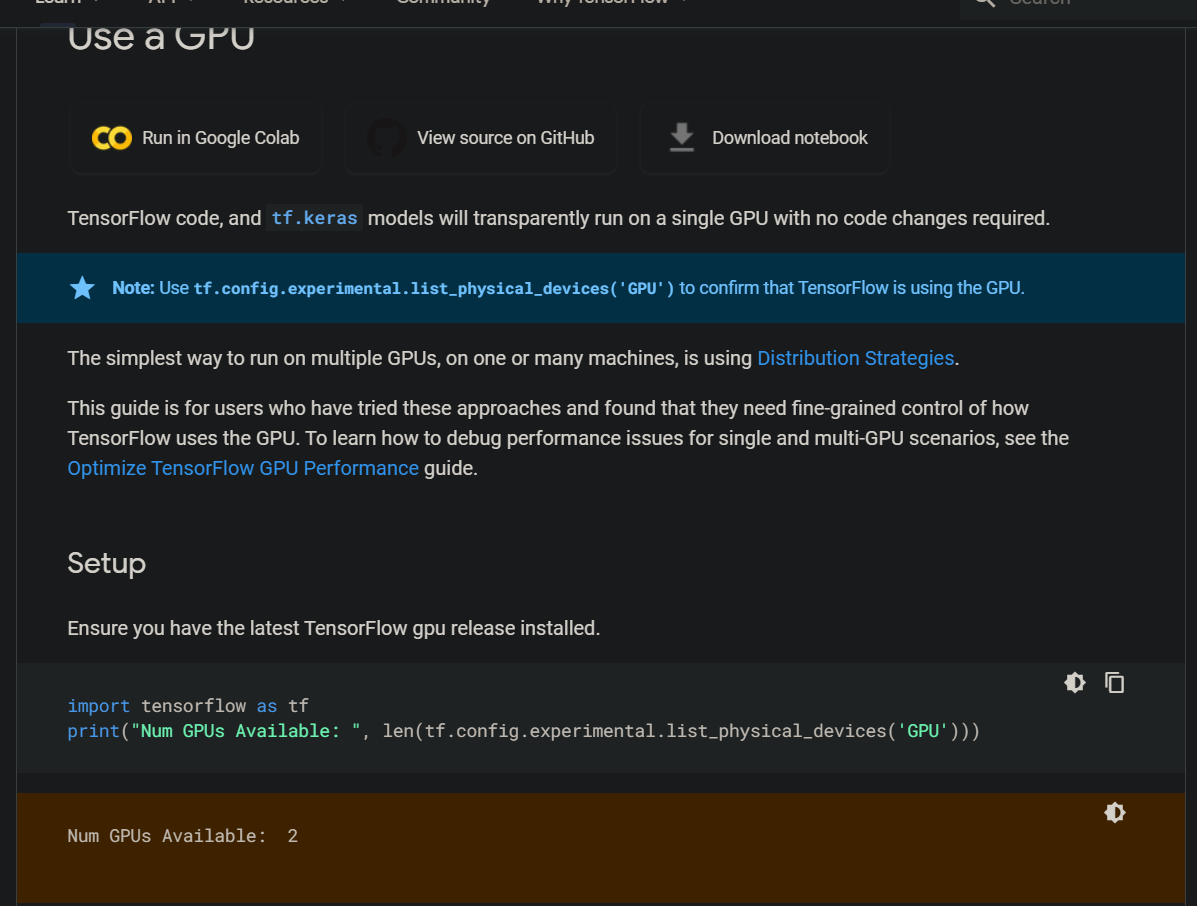The width and height of the screenshot is (1197, 906).
Task: Click the "Num GPUs Available: 2" output text
Action: 182,836
